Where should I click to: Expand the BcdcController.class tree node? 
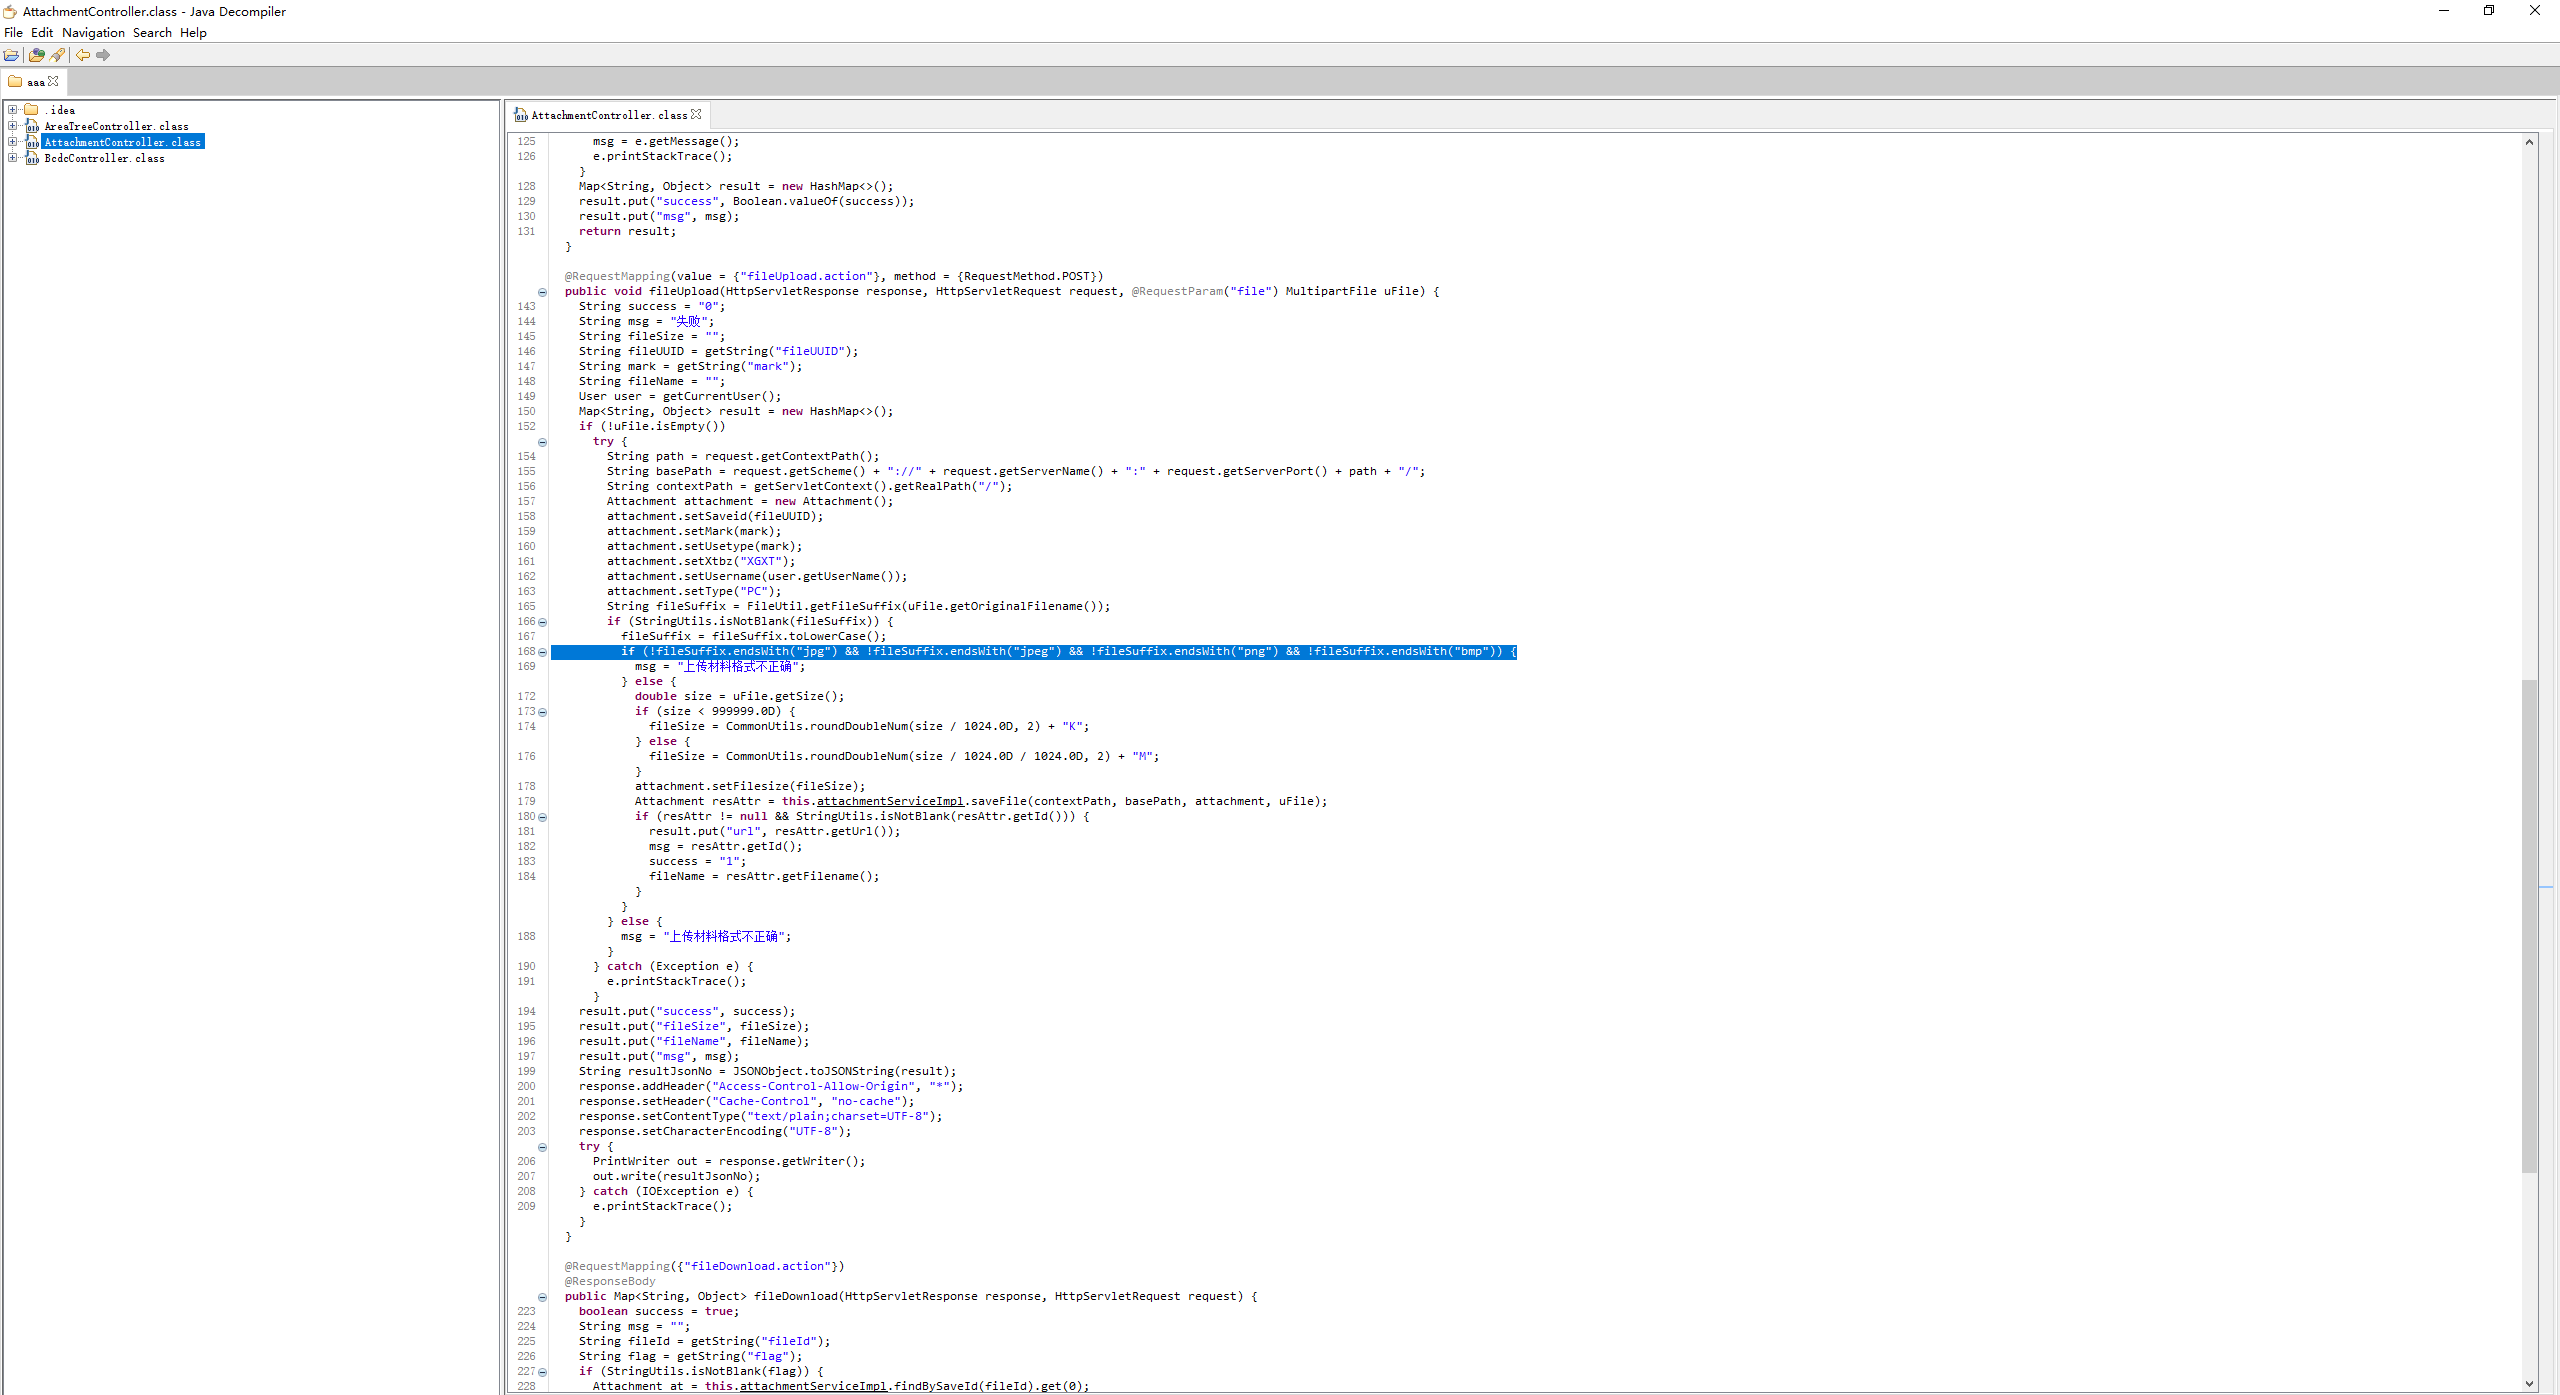[x=12, y=158]
